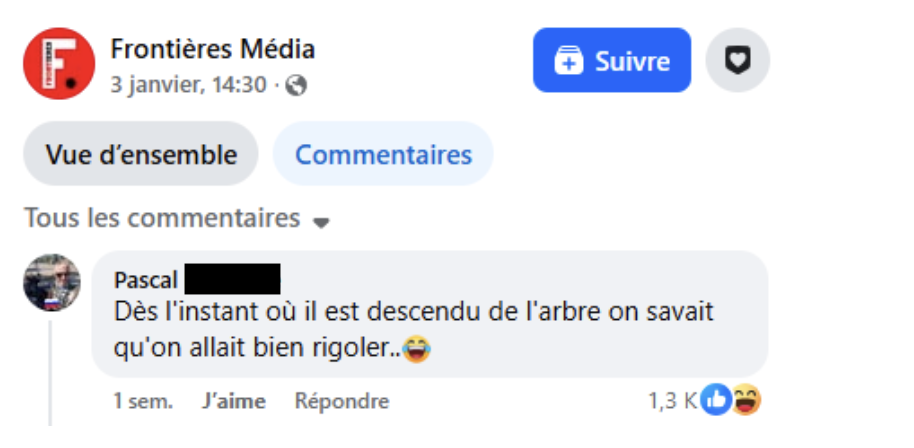914x448 pixels.
Task: Open the Tous les commentaires filter
Action: click(162, 217)
